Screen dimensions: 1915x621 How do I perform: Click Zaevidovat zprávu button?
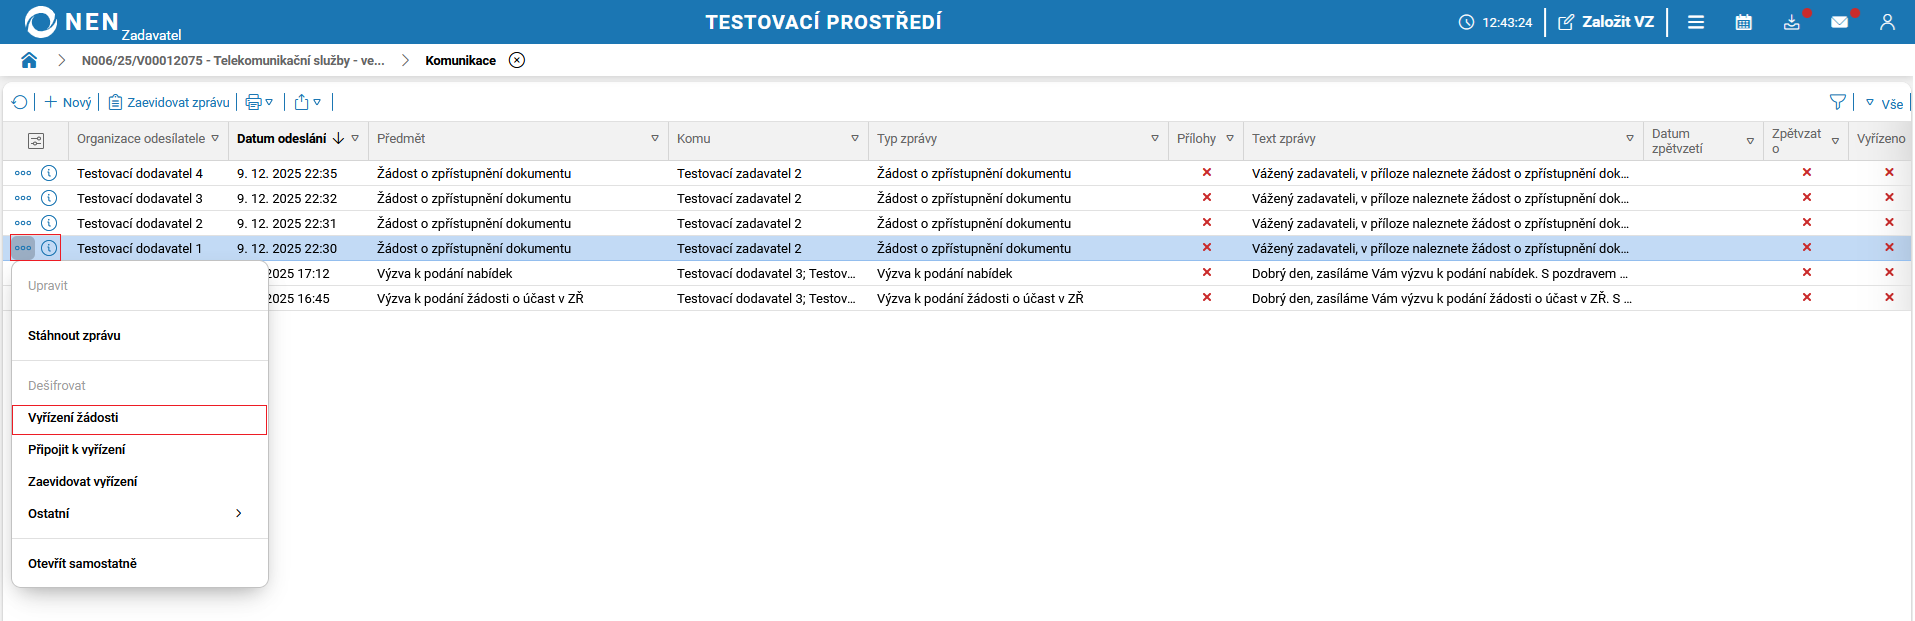point(169,102)
